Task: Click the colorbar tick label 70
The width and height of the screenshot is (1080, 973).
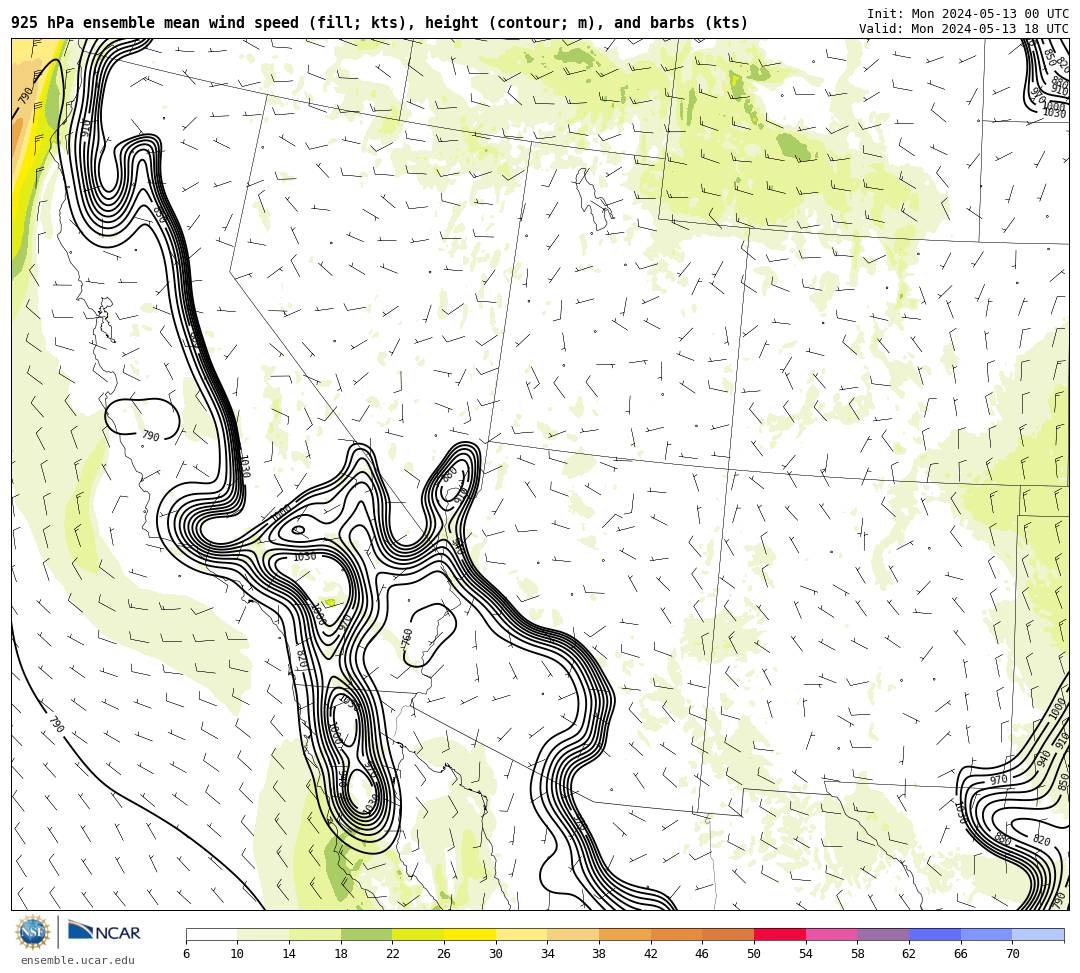Action: [1012, 954]
